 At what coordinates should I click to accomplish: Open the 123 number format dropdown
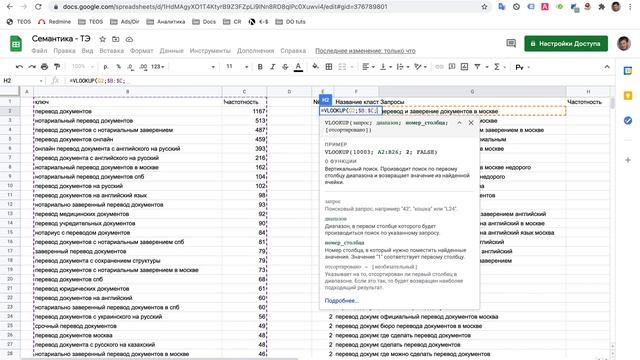[x=158, y=67]
